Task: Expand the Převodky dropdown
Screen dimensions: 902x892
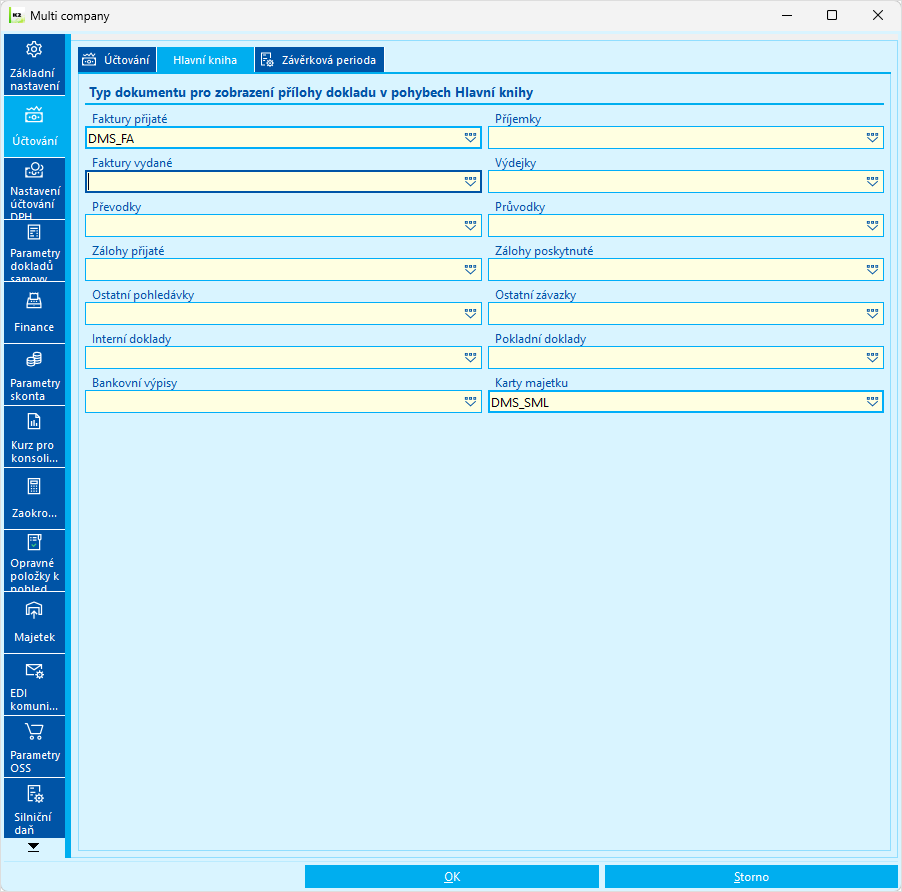Action: 470,225
